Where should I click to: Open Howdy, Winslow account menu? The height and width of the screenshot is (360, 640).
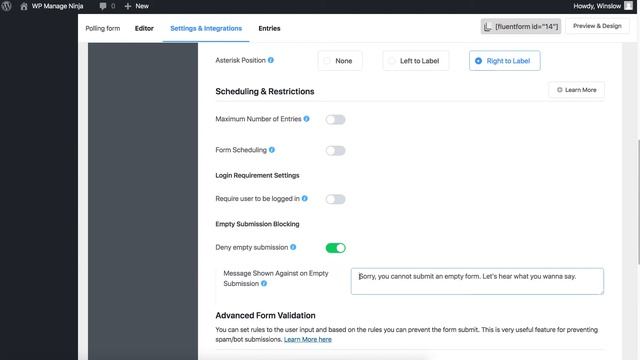tap(602, 6)
